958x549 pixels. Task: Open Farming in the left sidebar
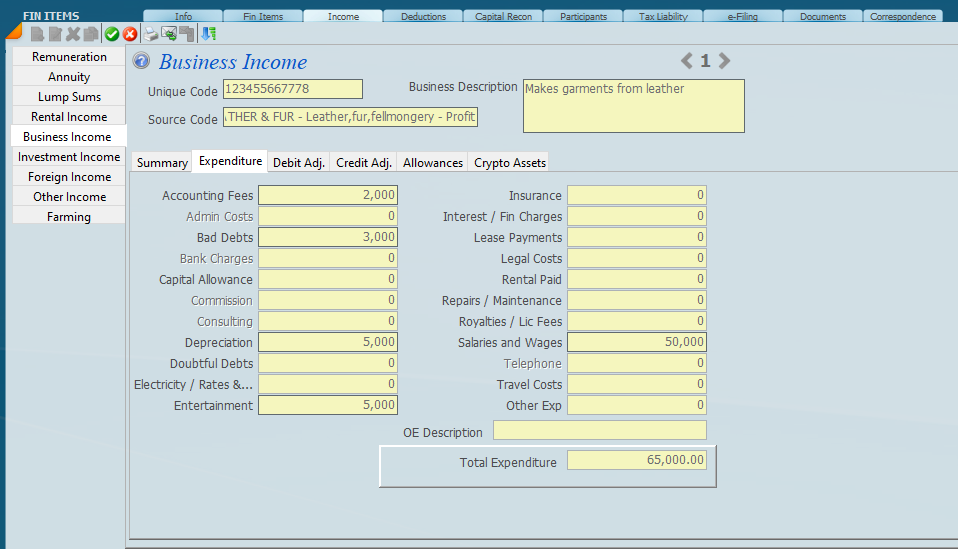(69, 217)
